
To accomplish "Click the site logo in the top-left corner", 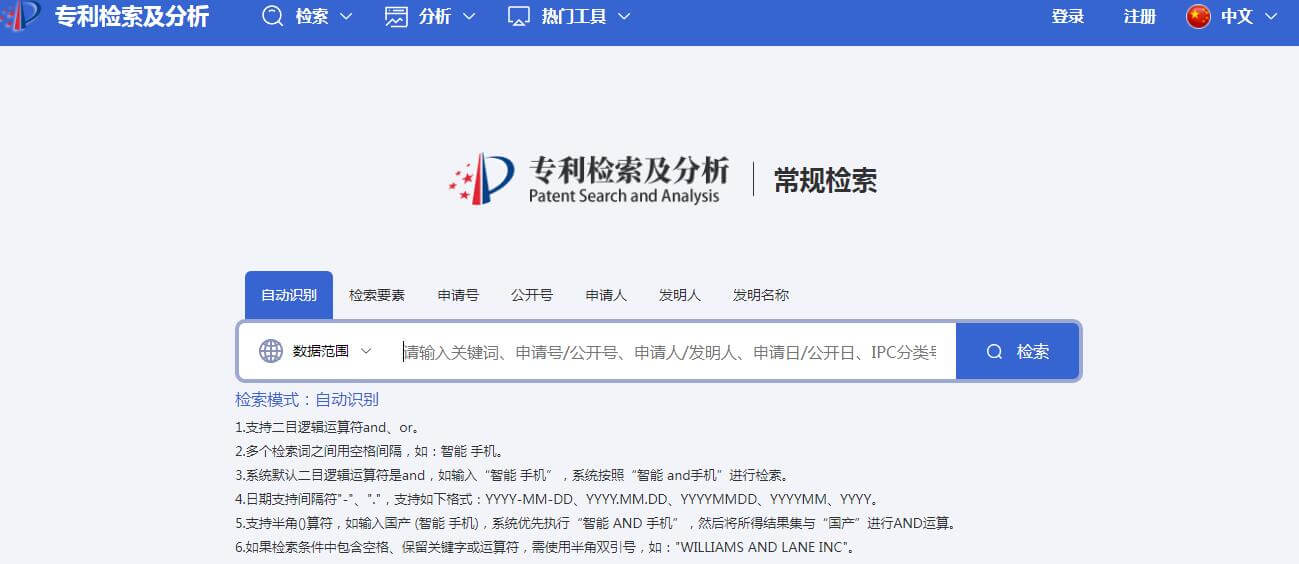I will point(22,16).
